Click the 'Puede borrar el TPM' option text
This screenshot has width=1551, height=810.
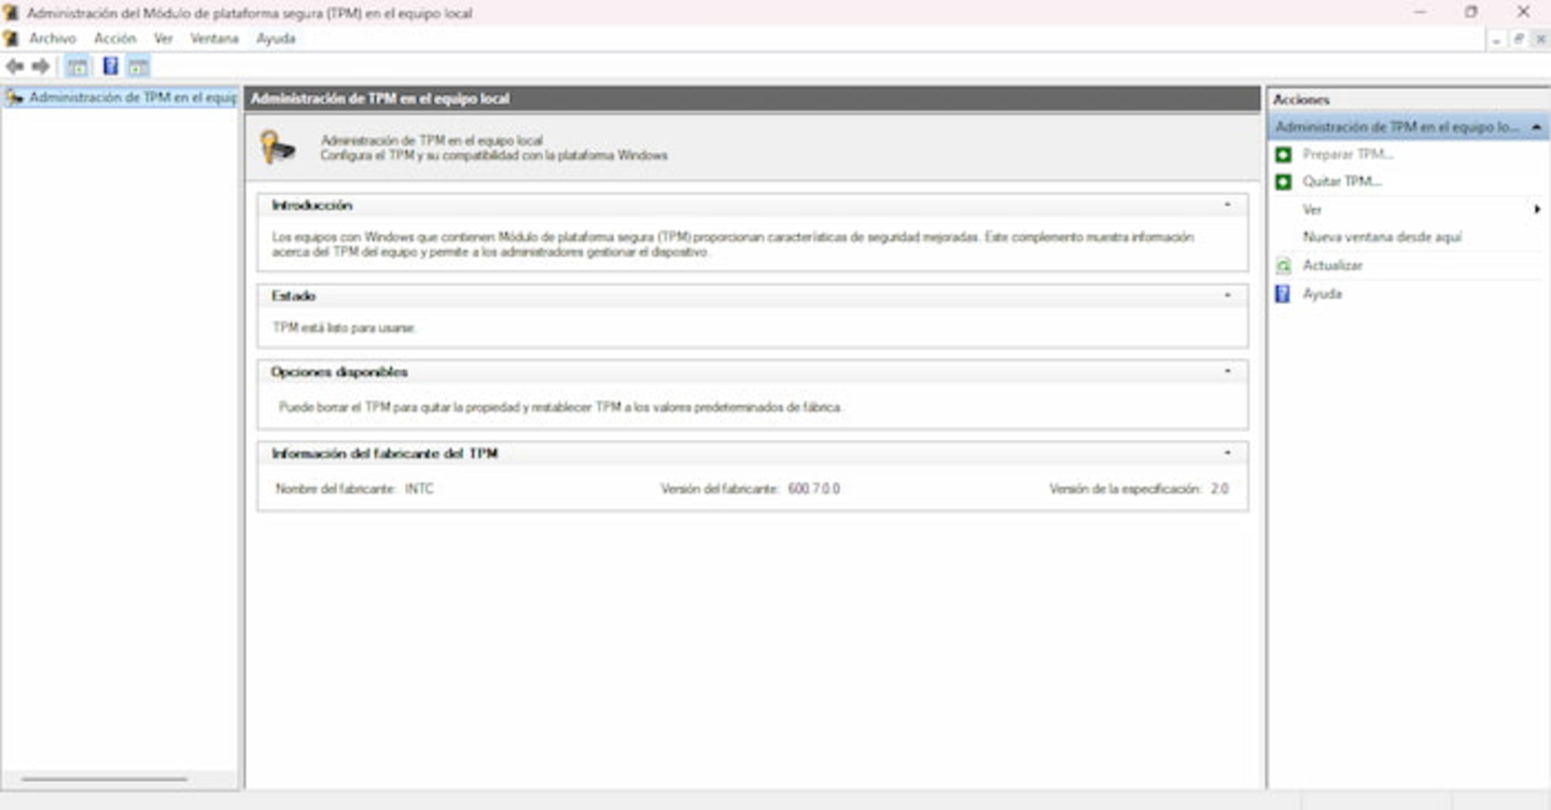(560, 408)
